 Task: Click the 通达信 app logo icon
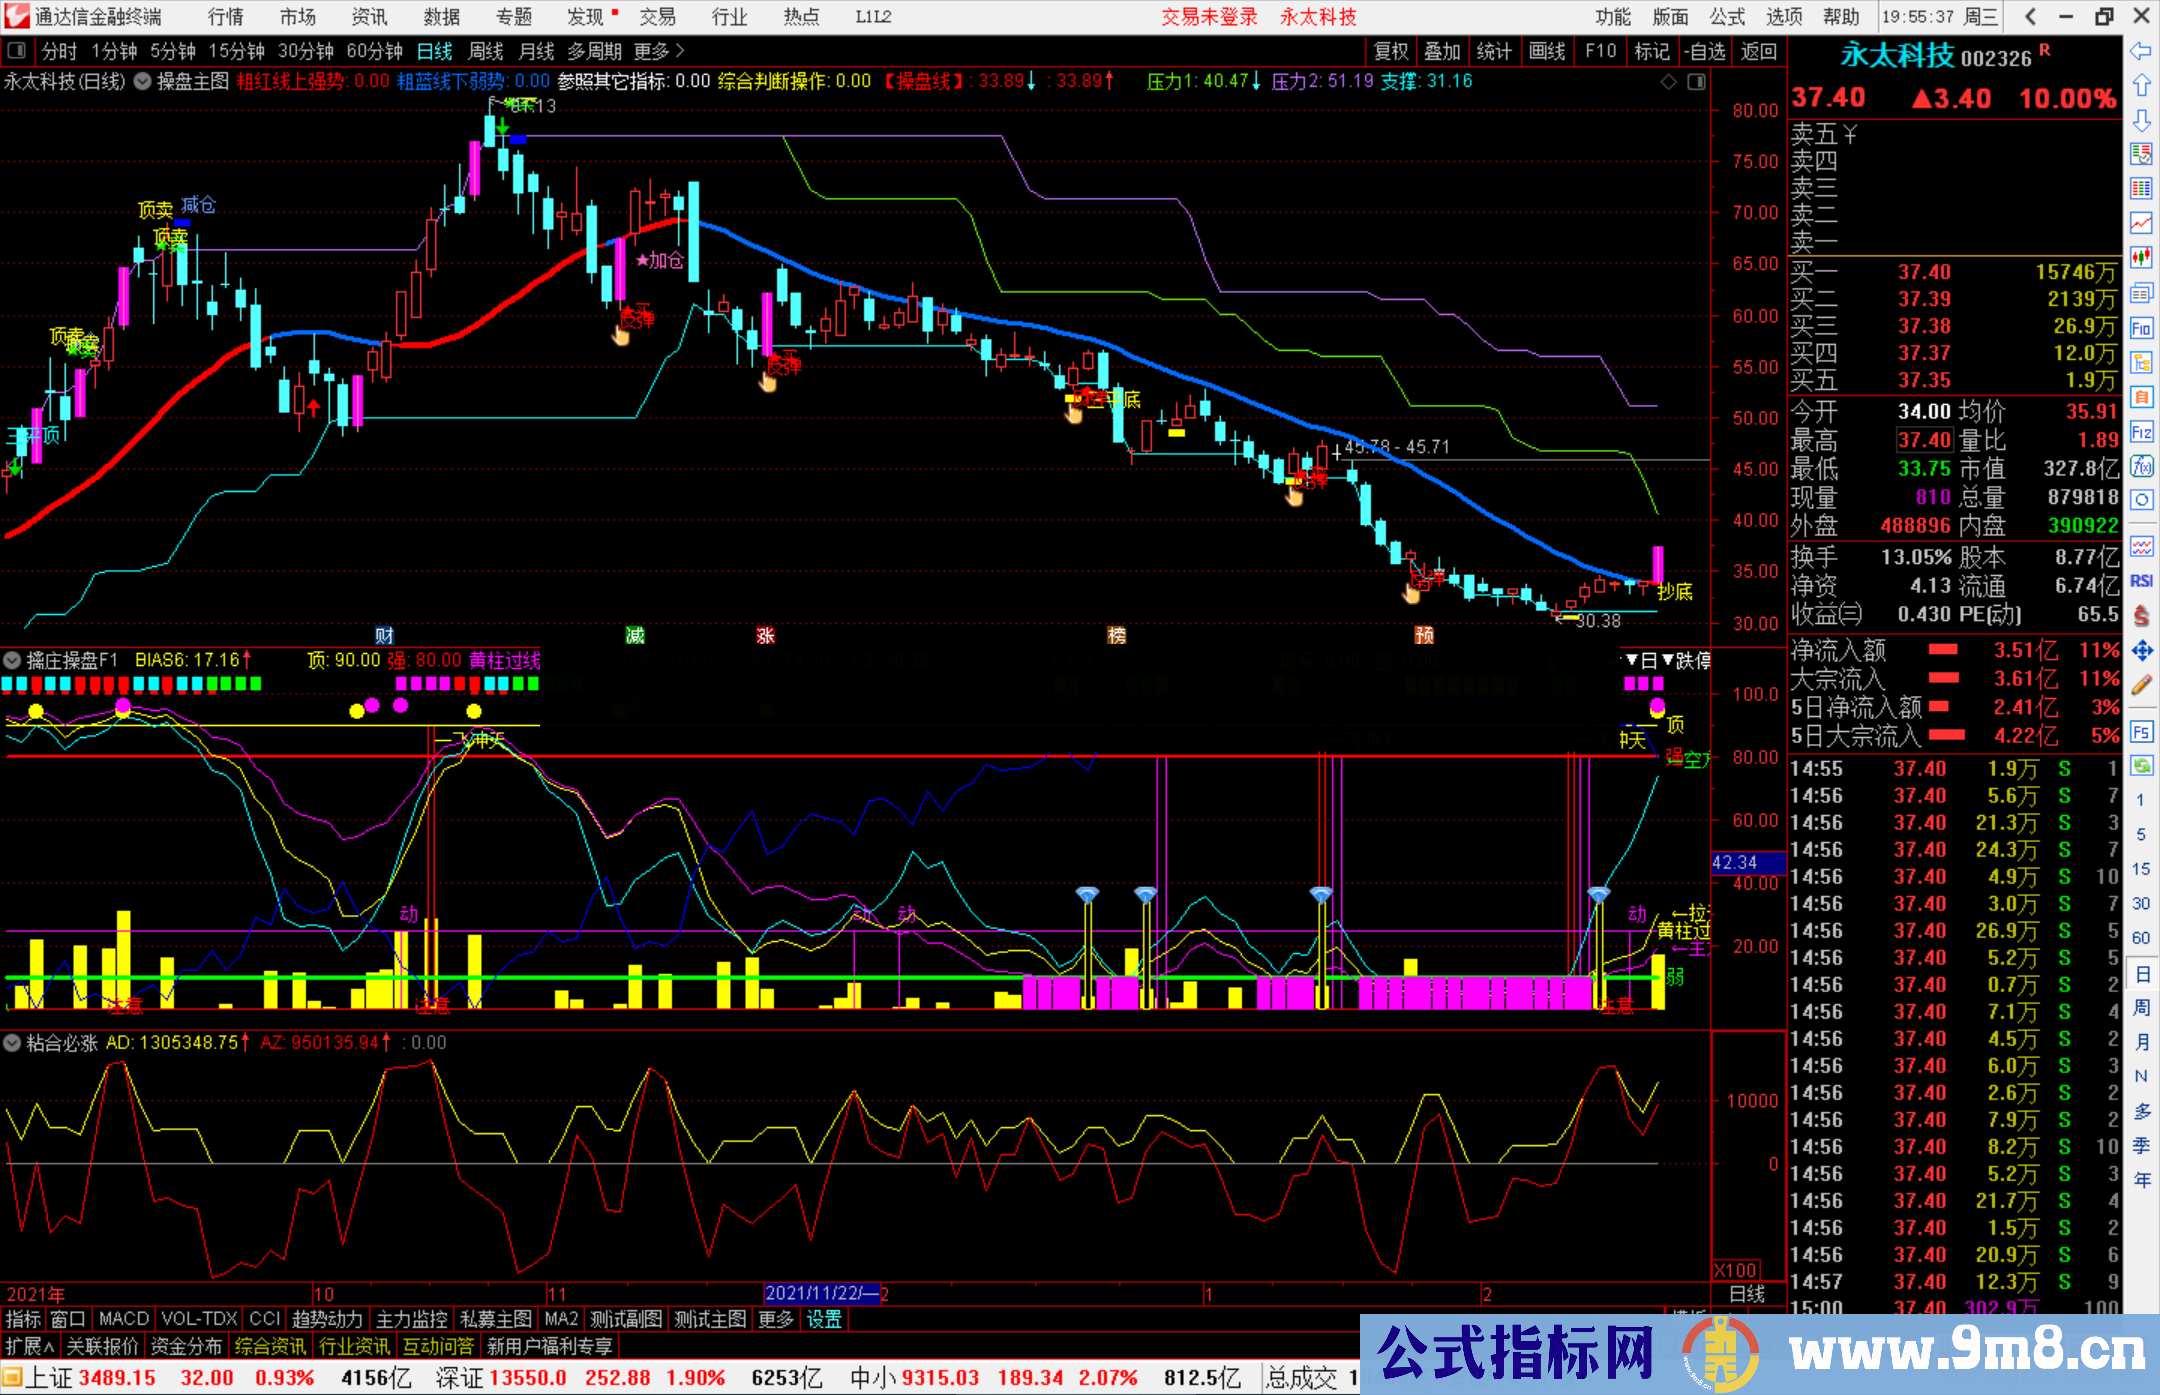[16, 16]
